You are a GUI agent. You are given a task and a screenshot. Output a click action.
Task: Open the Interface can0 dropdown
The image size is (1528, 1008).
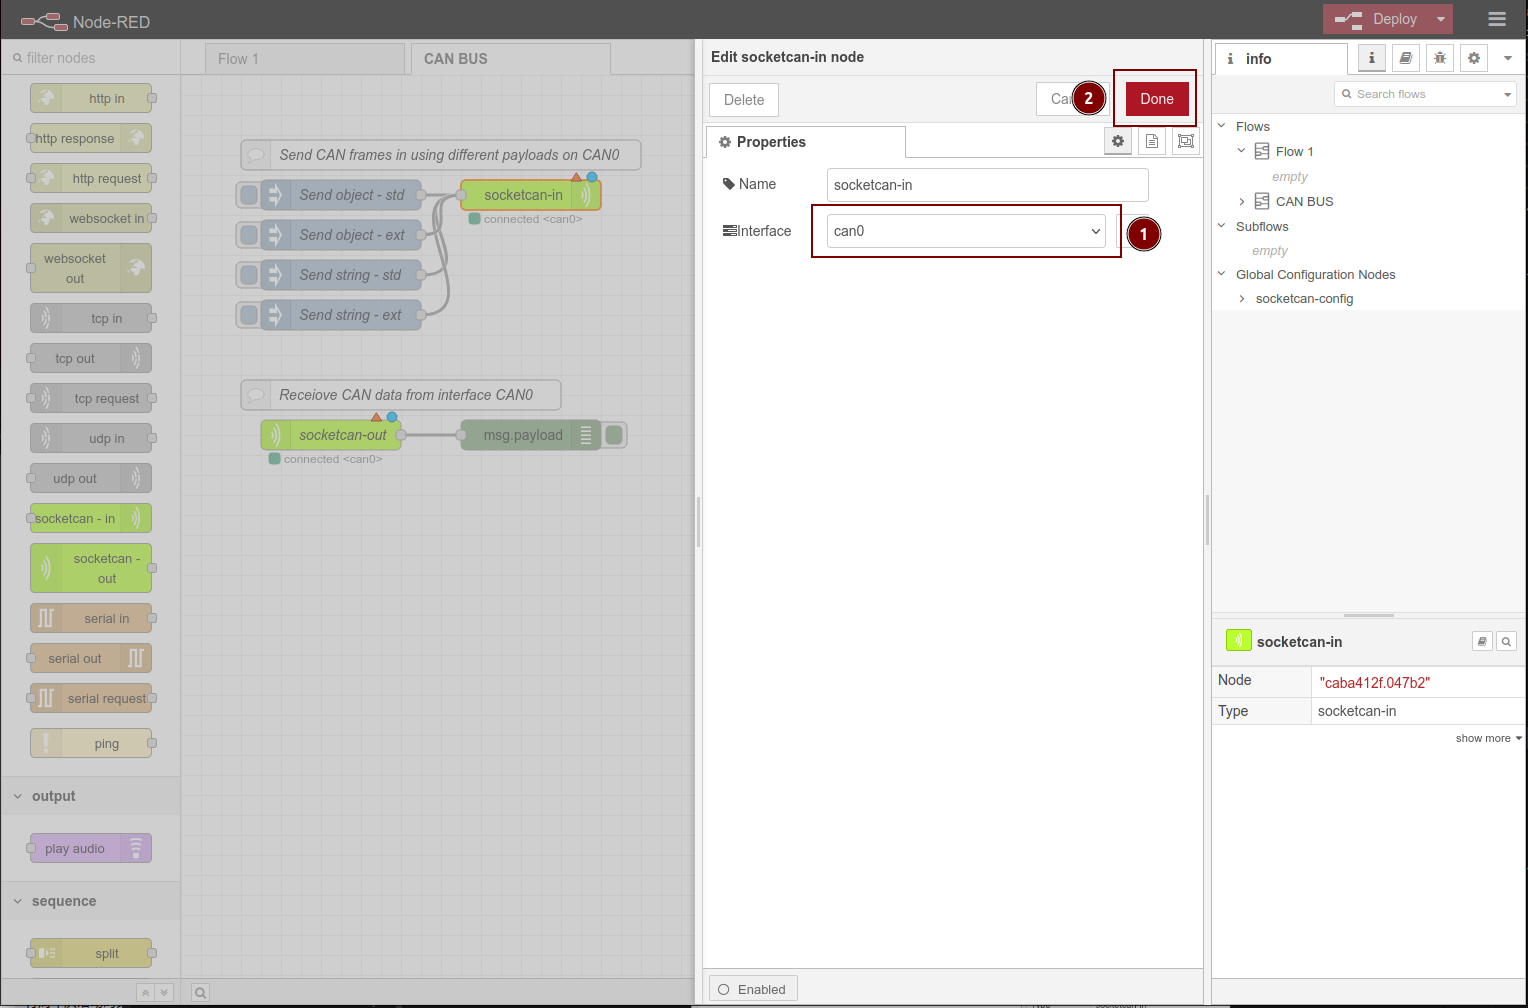click(966, 231)
